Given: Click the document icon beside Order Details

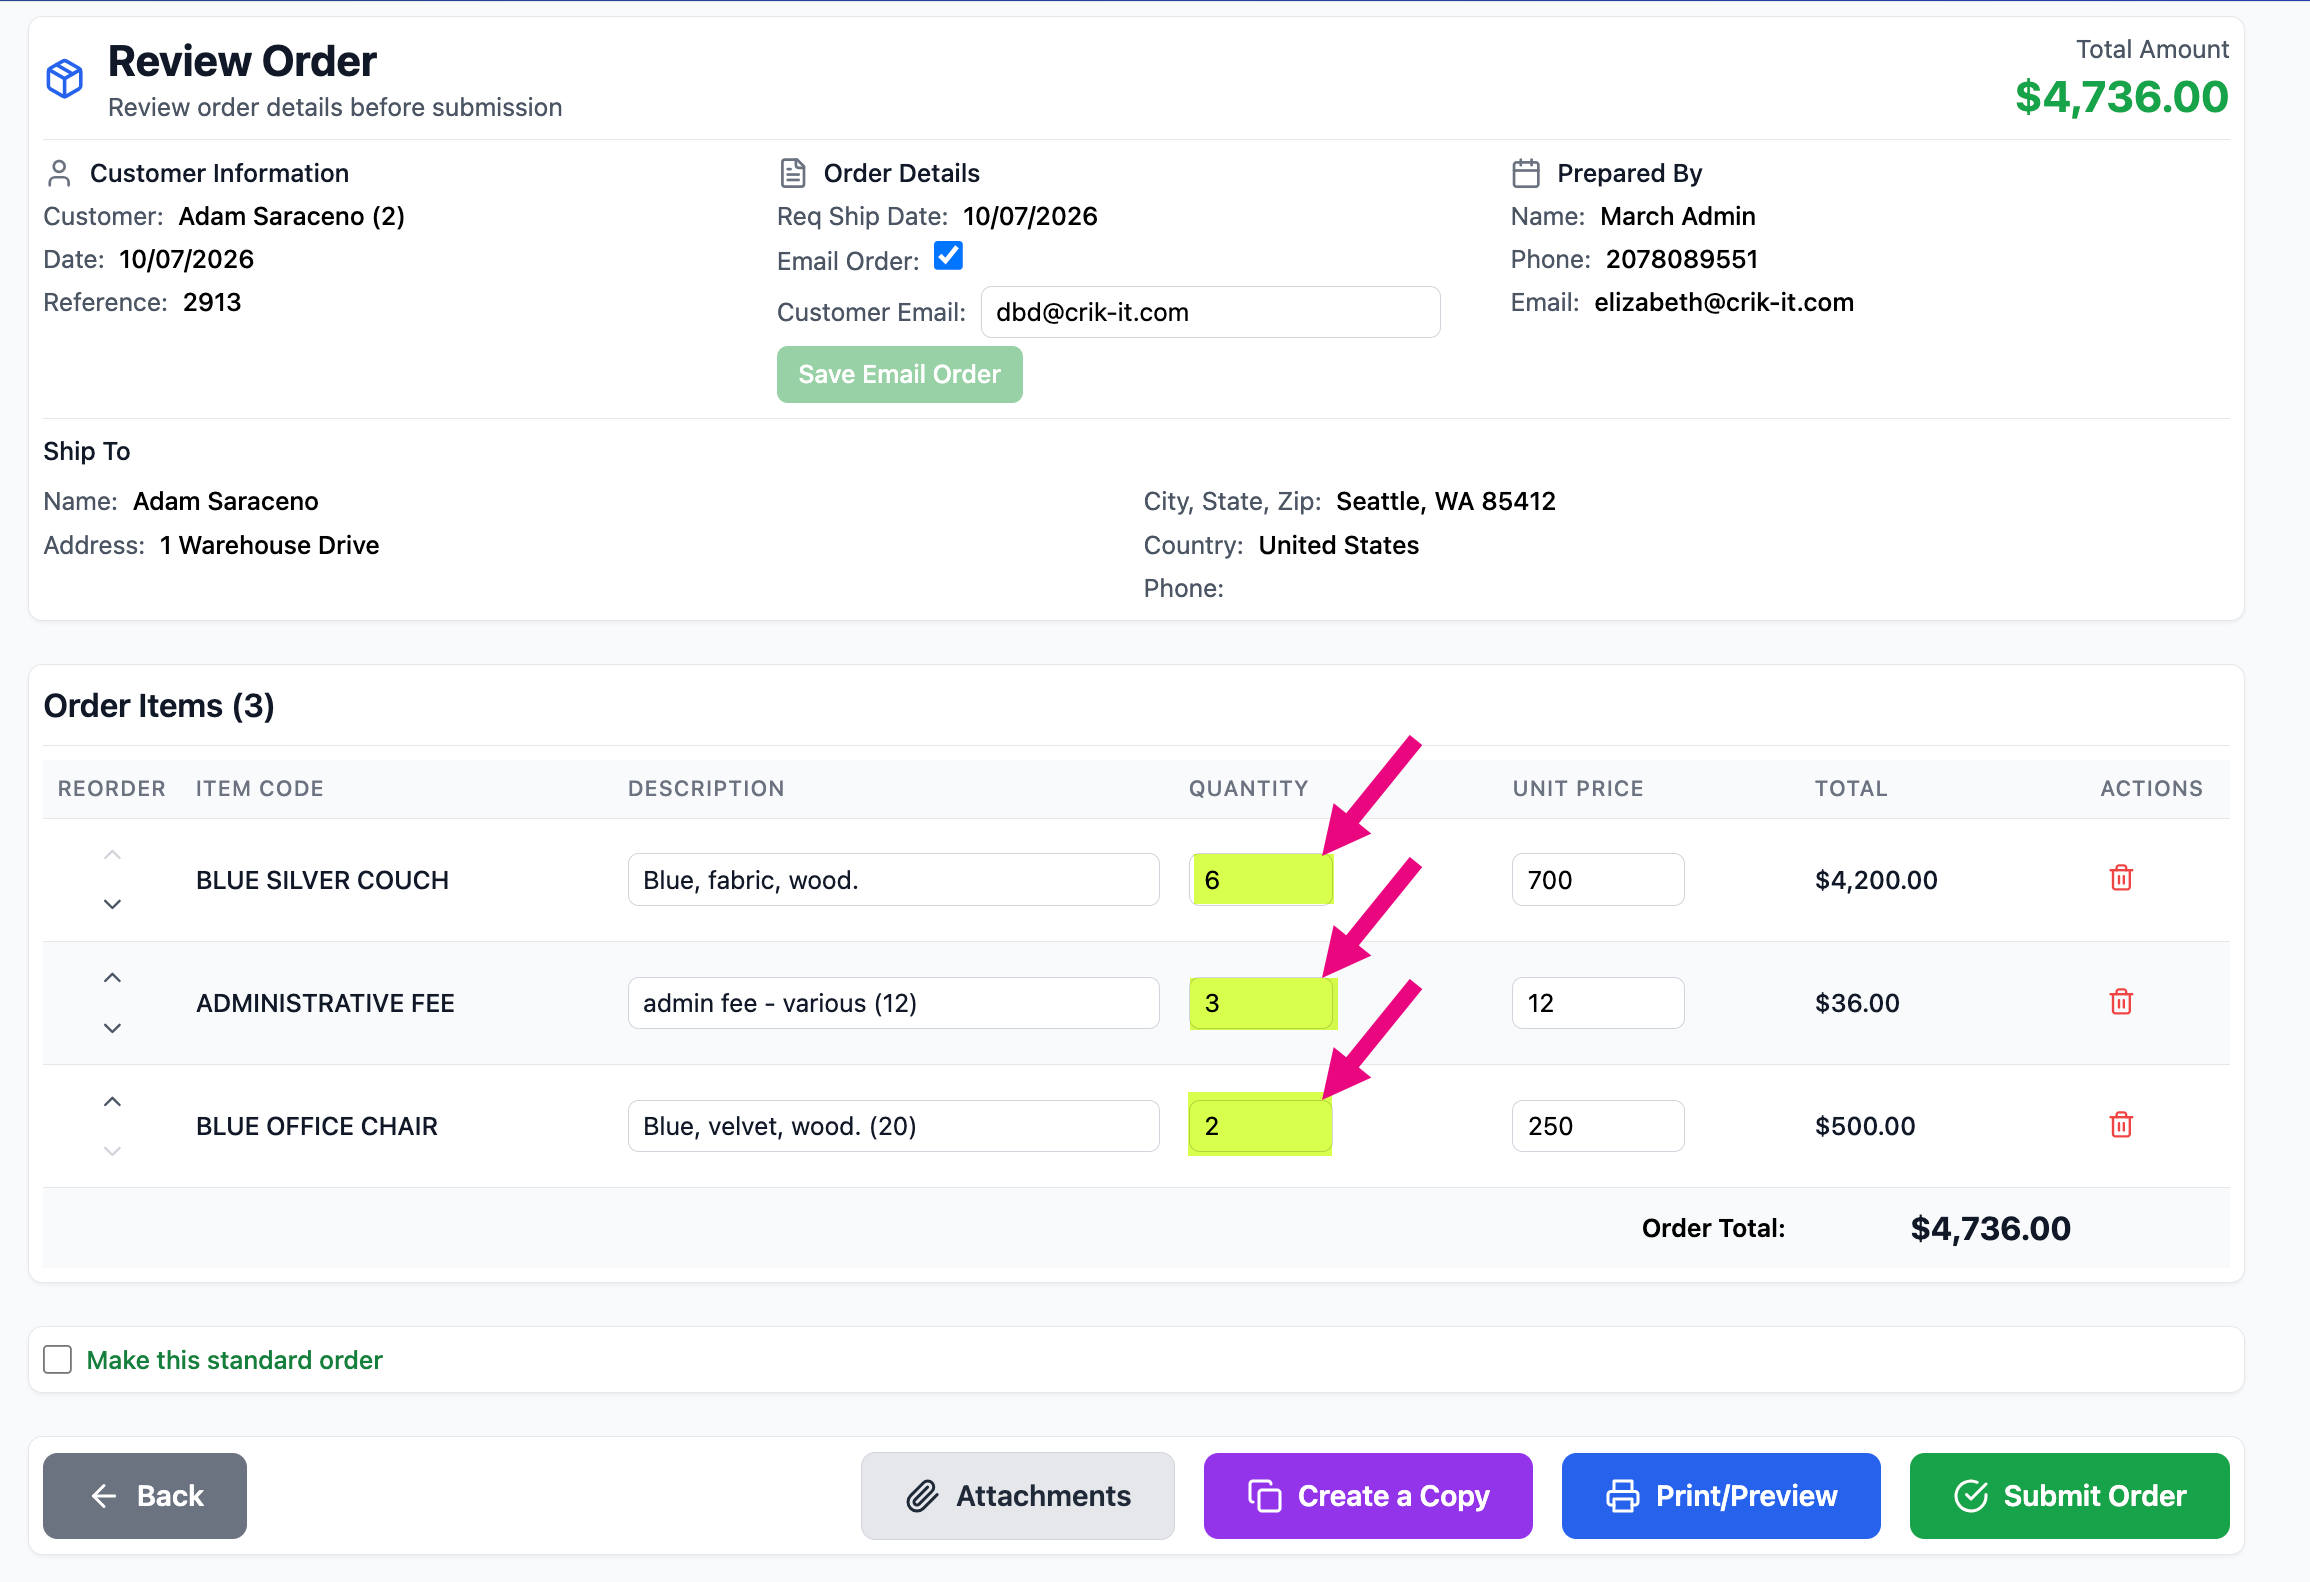Looking at the screenshot, I should pos(793,173).
